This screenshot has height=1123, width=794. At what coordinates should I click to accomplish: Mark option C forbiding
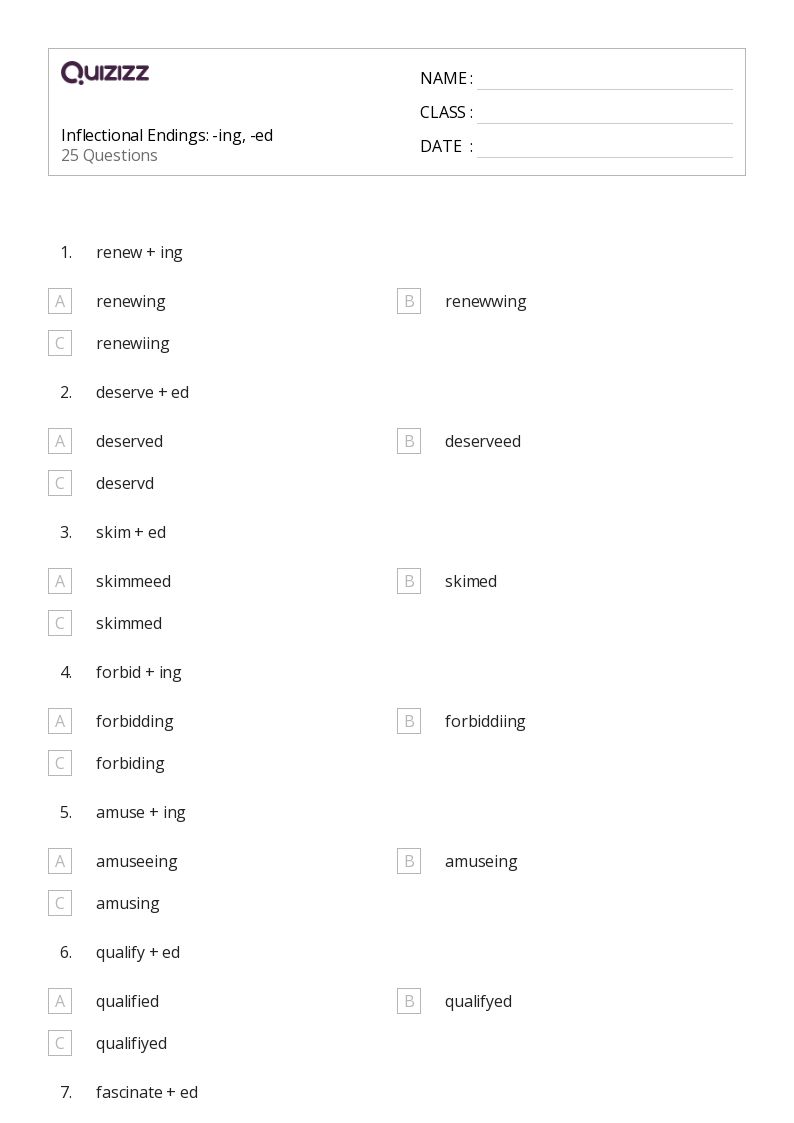(60, 763)
